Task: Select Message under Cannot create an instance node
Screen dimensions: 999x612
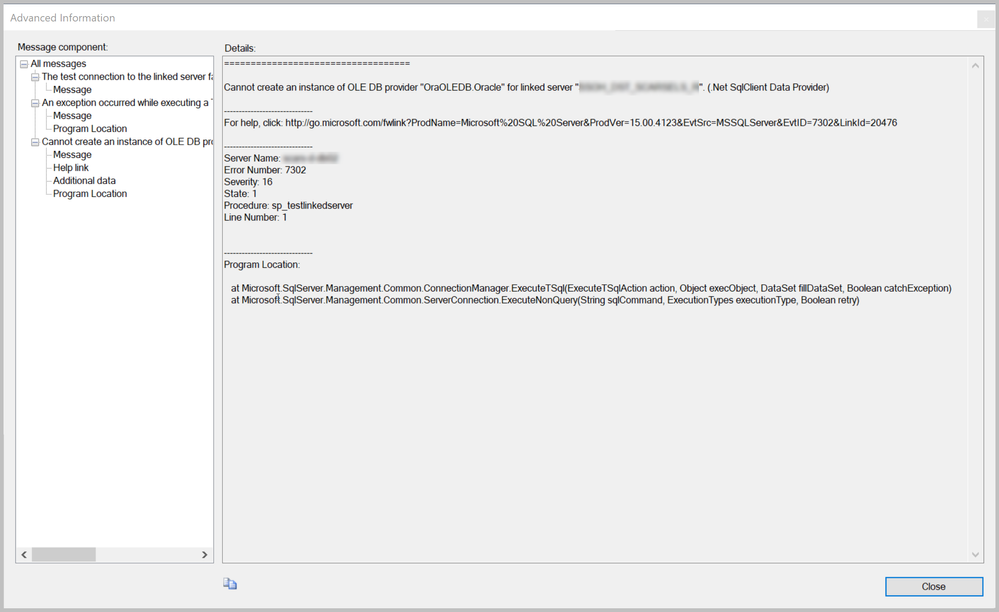Action: [x=72, y=155]
